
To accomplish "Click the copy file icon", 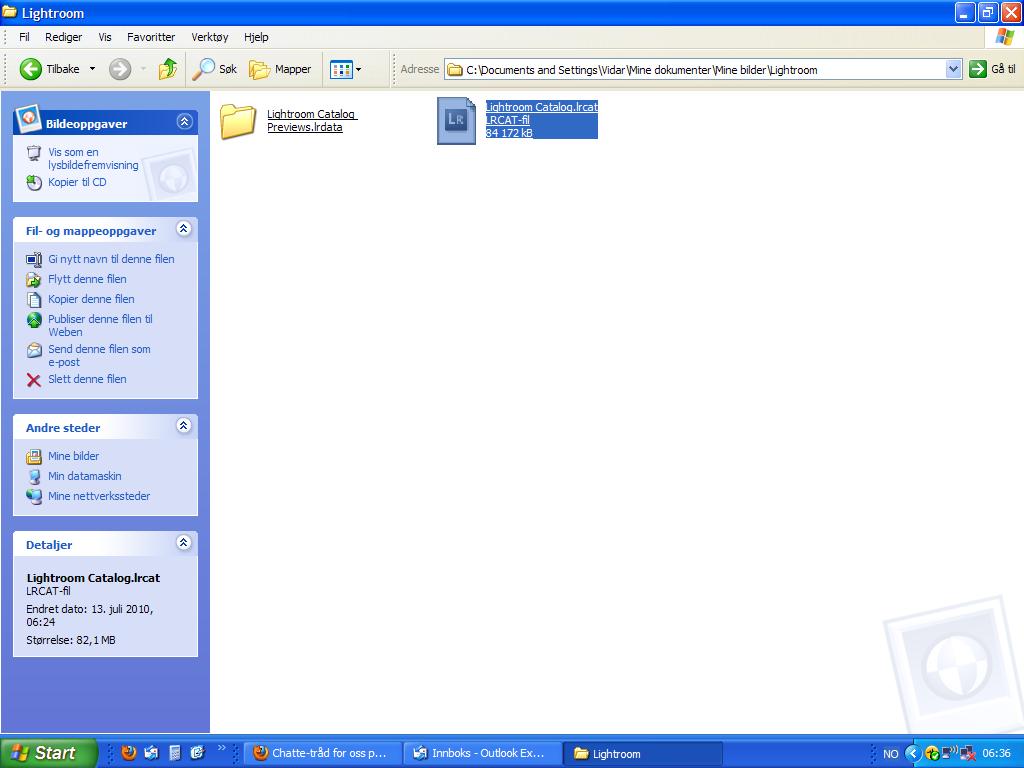I will [x=34, y=300].
